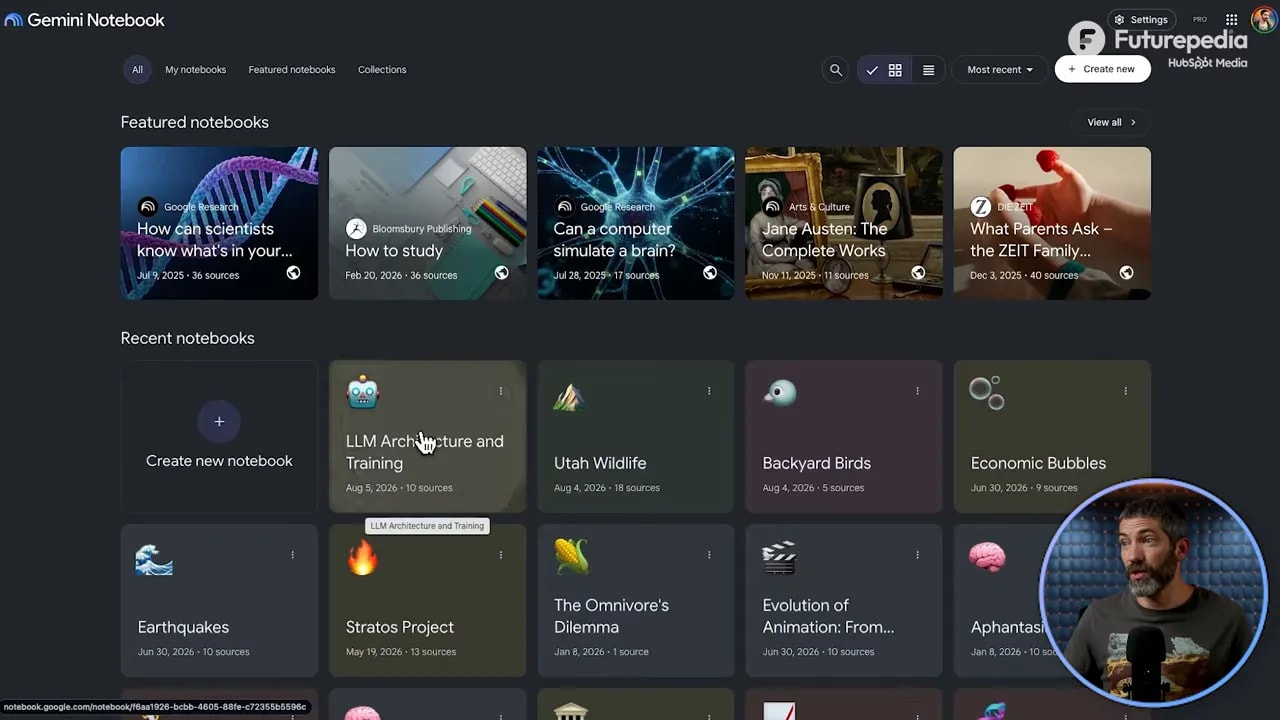Click the globe icon on How can scientists card
This screenshot has height=720, width=1280.
pos(293,273)
